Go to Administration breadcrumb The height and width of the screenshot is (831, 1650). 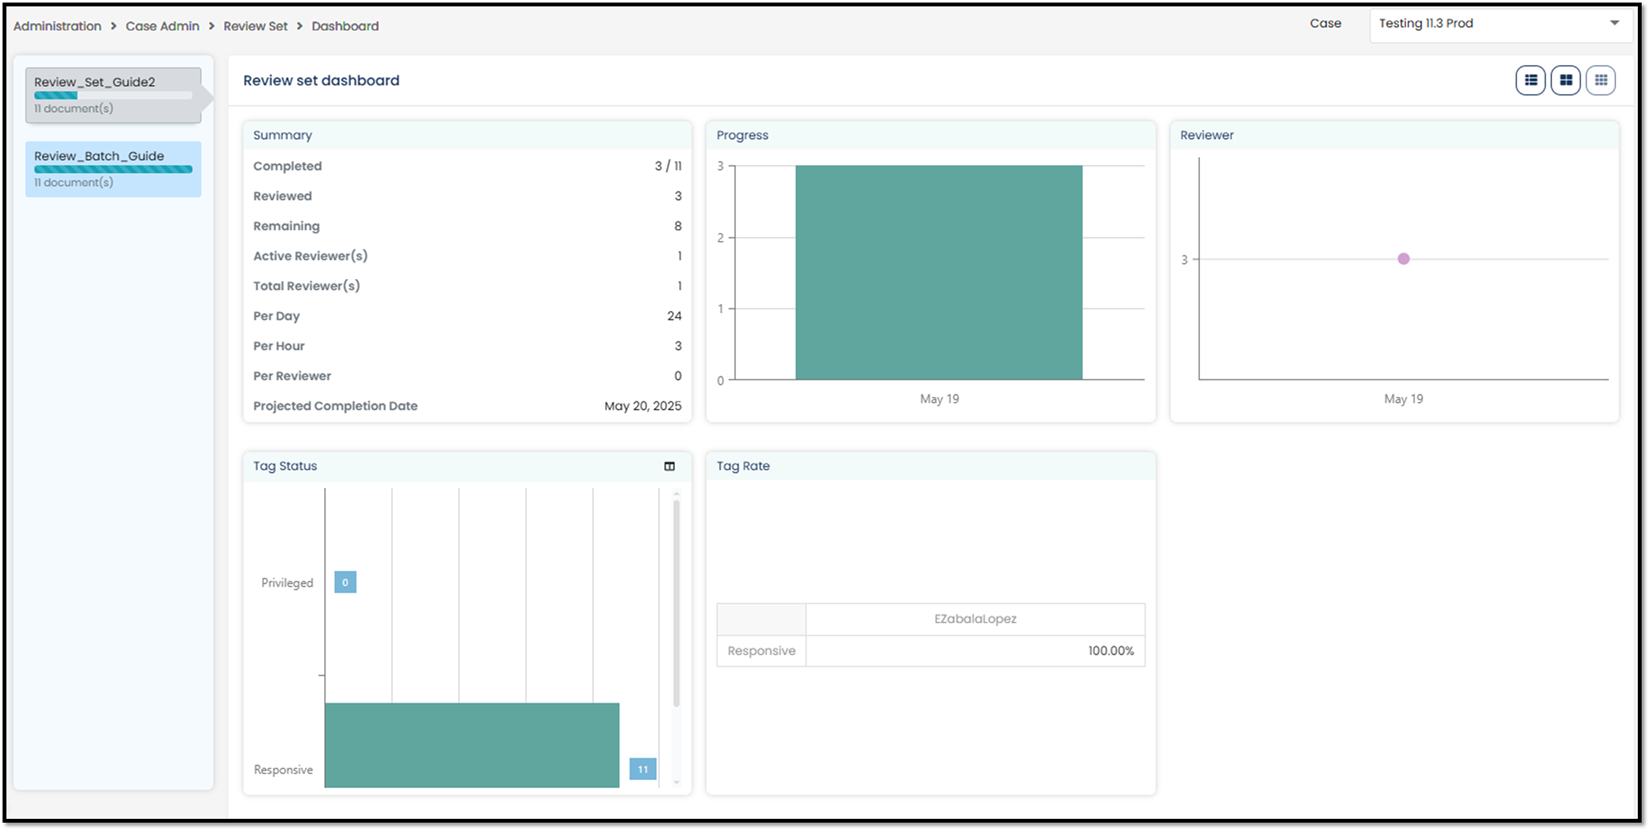tap(57, 26)
